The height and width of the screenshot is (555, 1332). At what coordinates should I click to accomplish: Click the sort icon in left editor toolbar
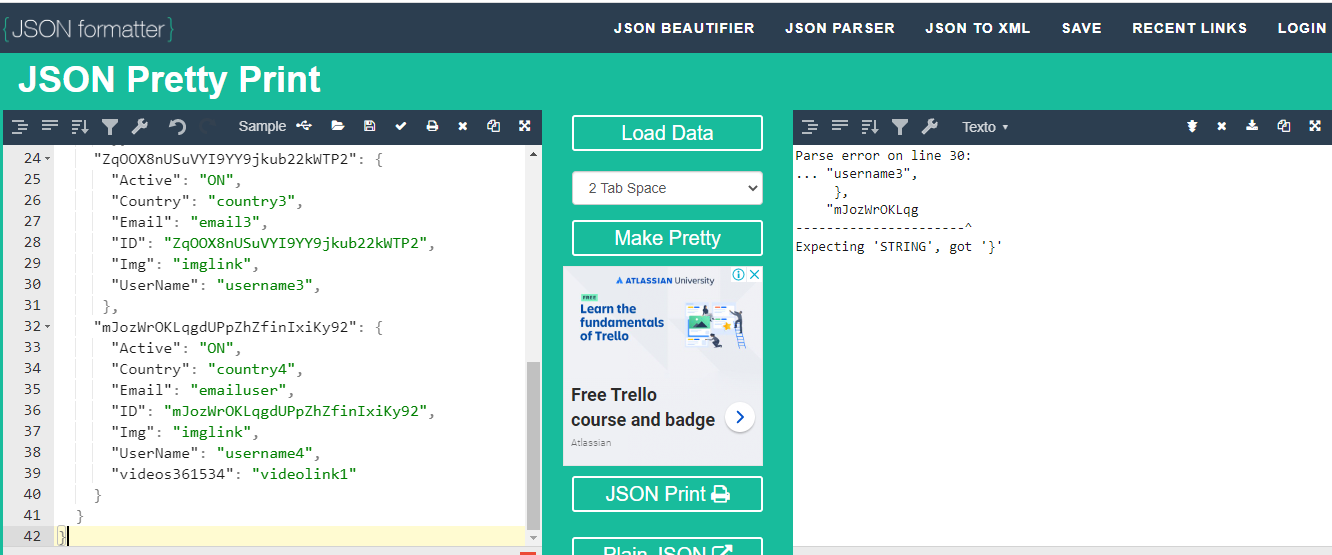80,126
